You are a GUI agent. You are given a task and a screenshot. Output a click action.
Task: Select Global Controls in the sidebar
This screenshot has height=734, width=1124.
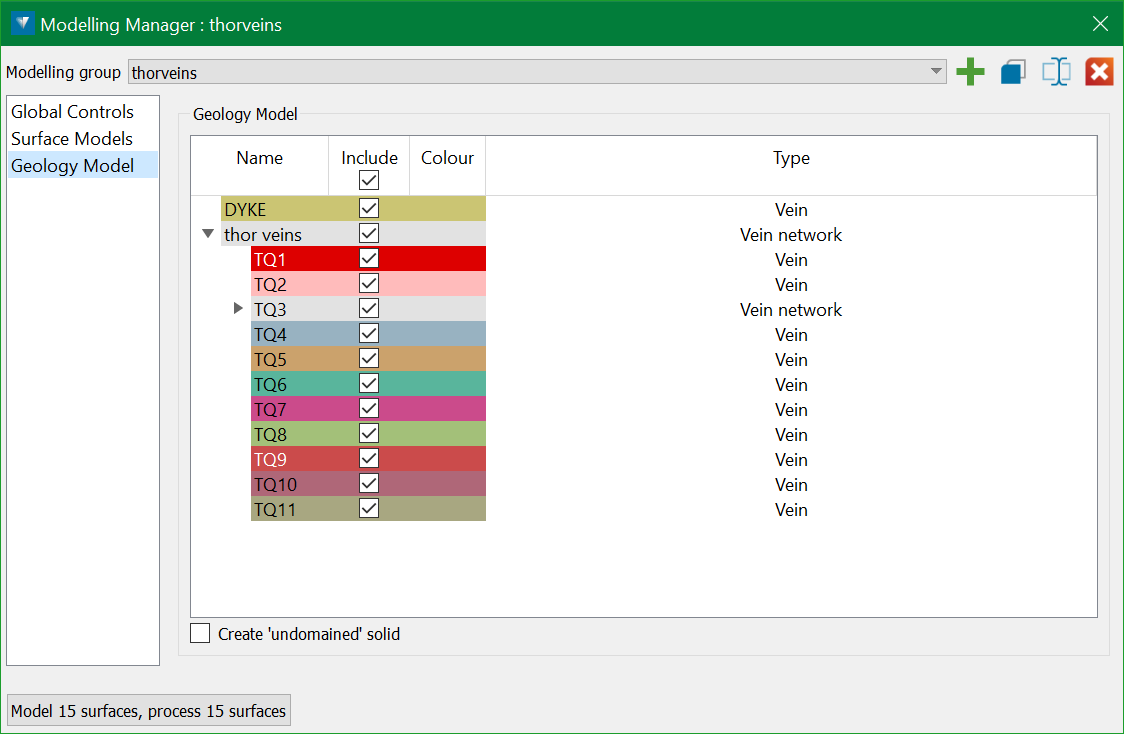[72, 112]
